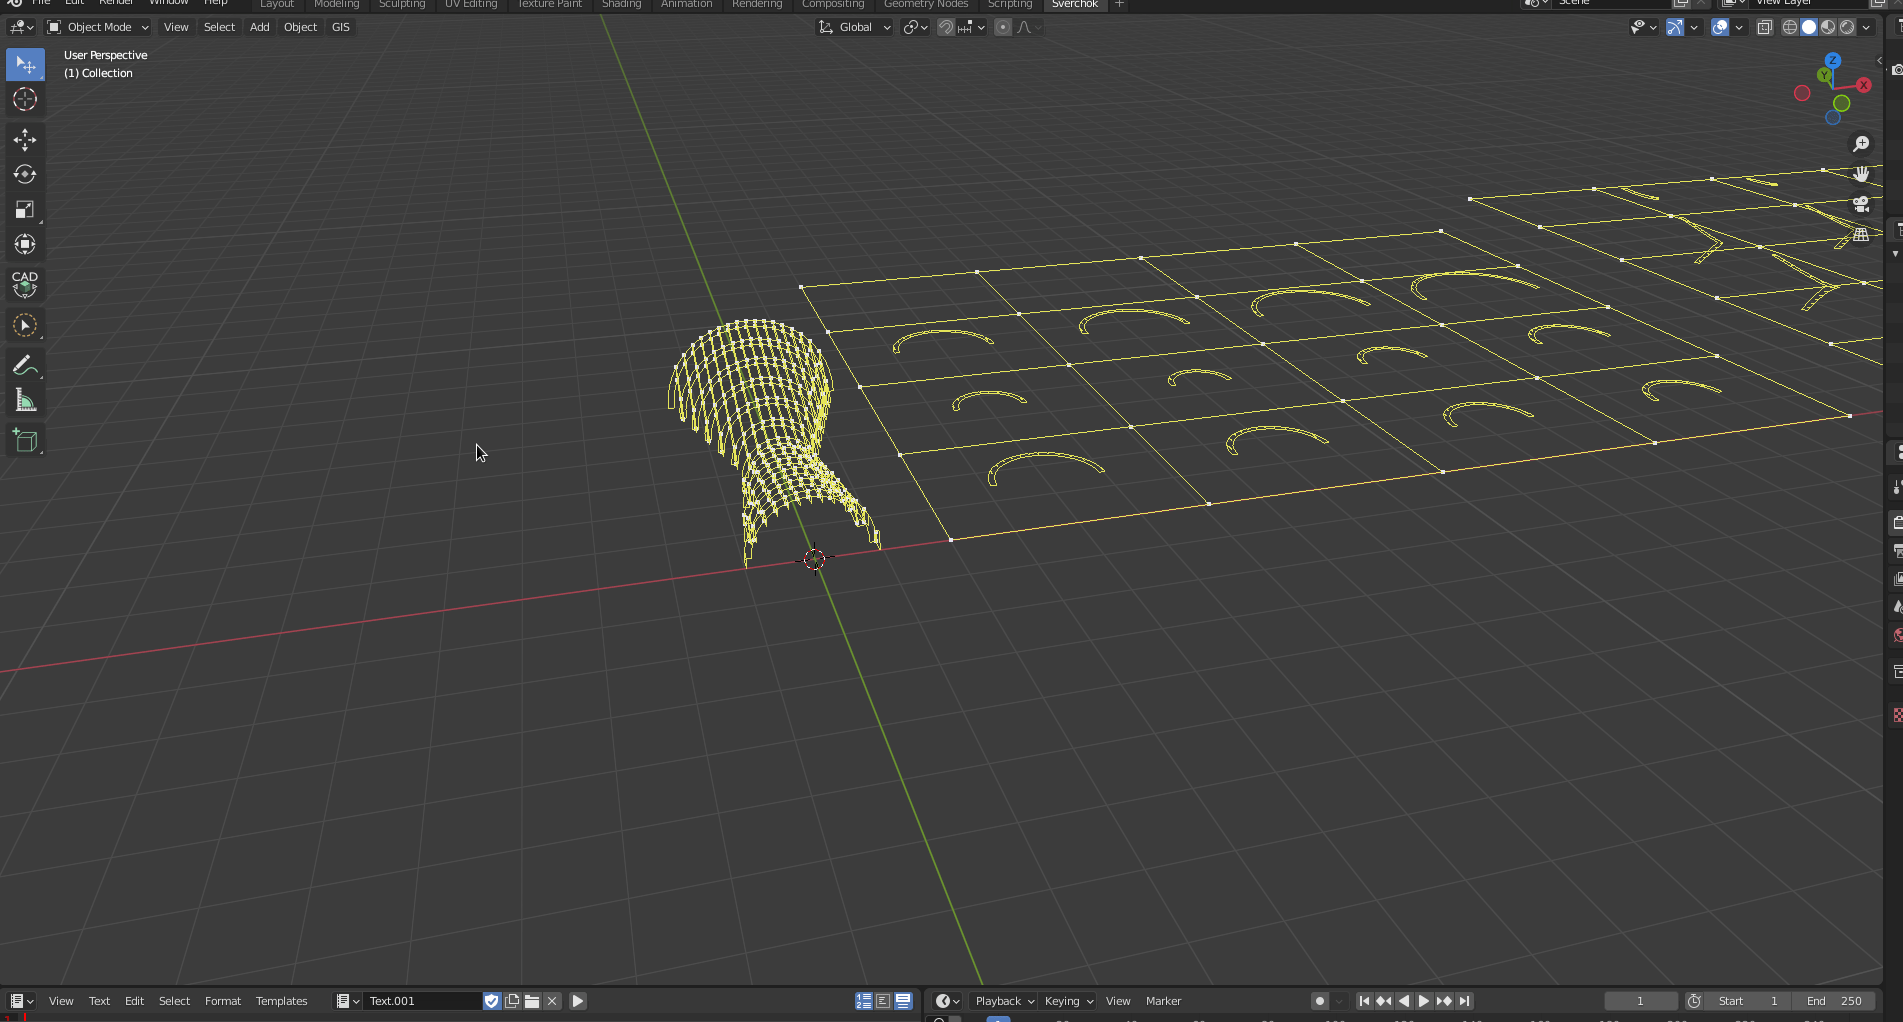The height and width of the screenshot is (1022, 1903).
Task: Open the snapping options dropdown
Action: (x=971, y=27)
